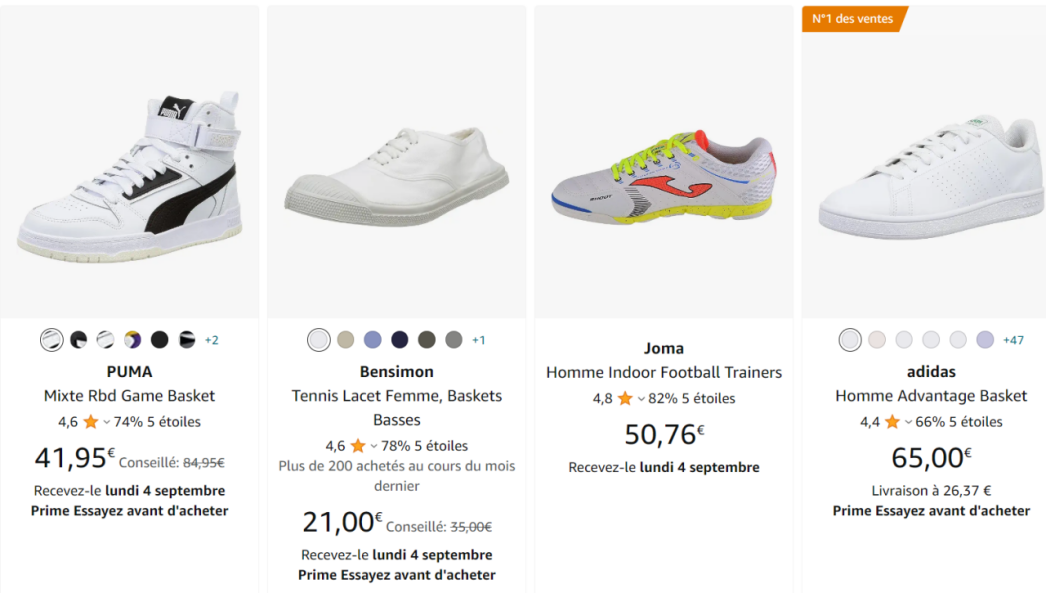Expand PUMA rating breakdown chevron
The image size is (1047, 593).
pyautogui.click(x=107, y=422)
